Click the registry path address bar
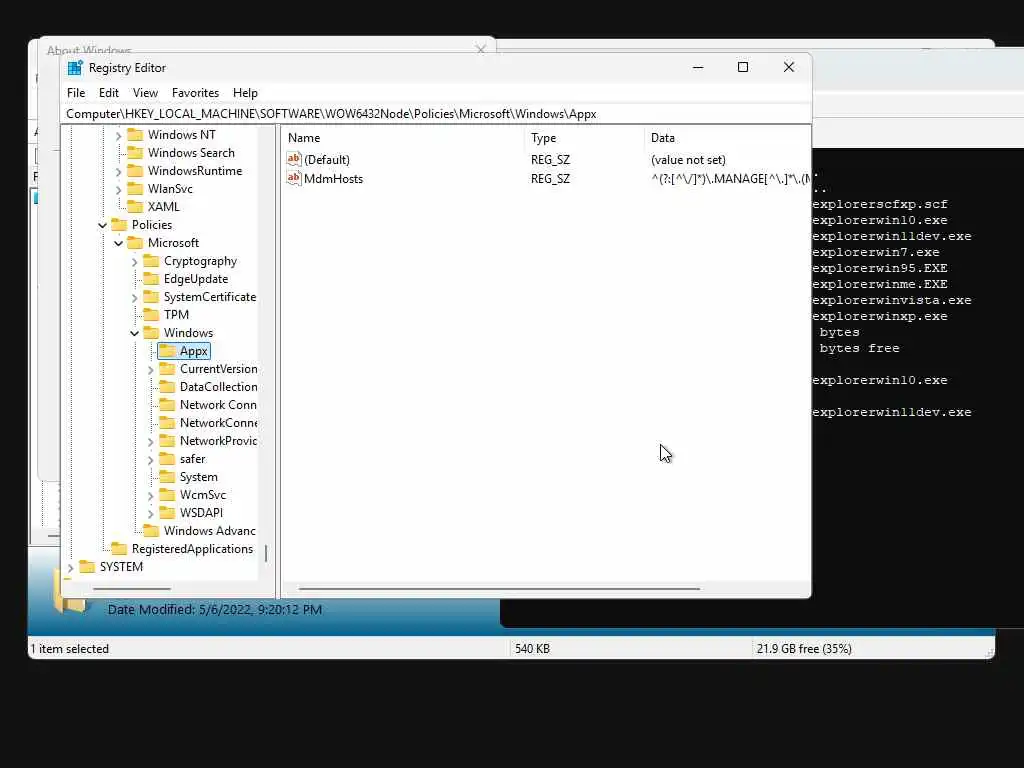Screen dimensions: 1024x768 (436, 114)
